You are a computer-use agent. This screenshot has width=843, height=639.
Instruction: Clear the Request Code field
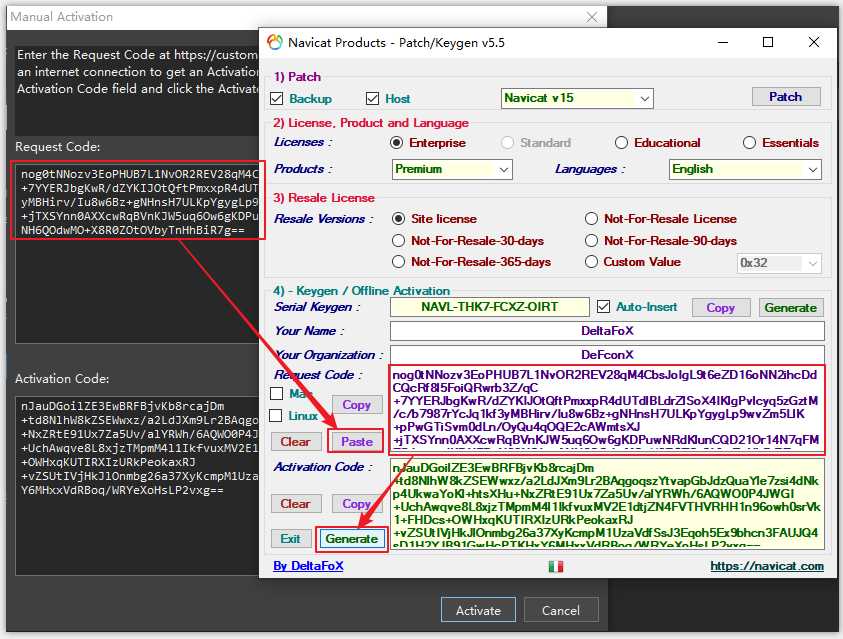(295, 442)
